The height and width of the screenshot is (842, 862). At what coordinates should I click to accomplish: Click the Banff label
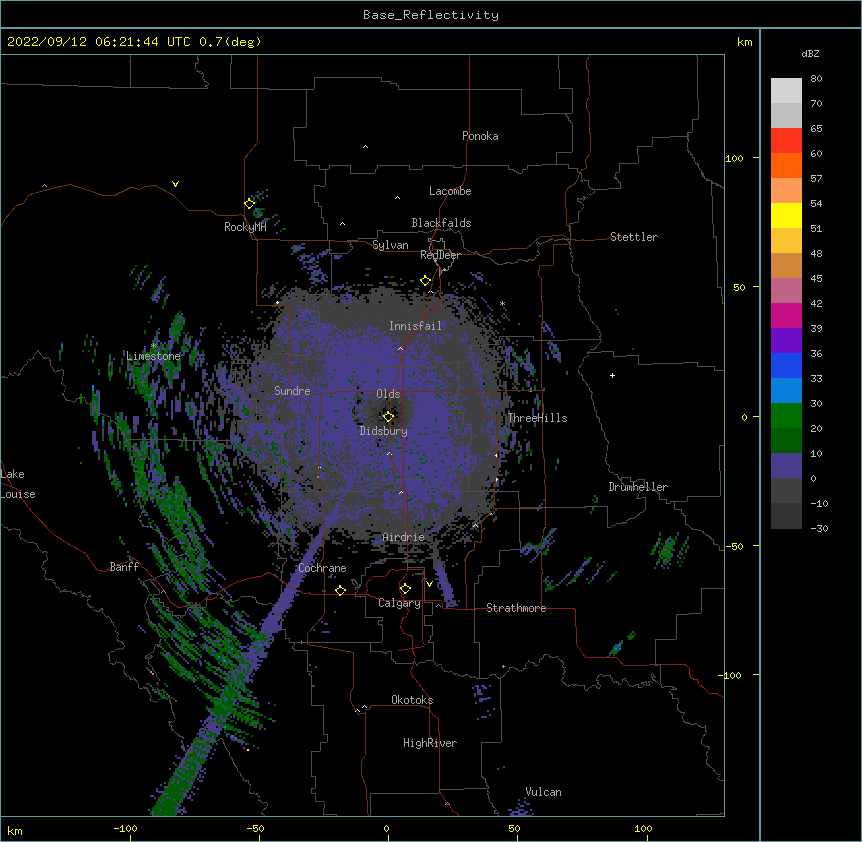tap(124, 567)
